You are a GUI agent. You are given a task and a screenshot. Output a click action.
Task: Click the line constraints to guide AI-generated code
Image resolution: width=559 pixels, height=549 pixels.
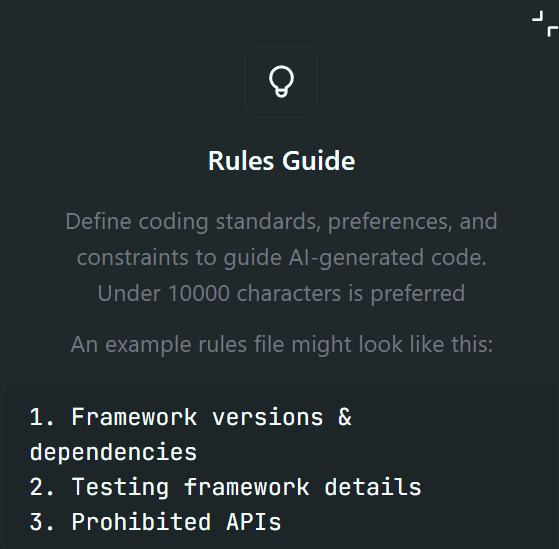(281, 258)
